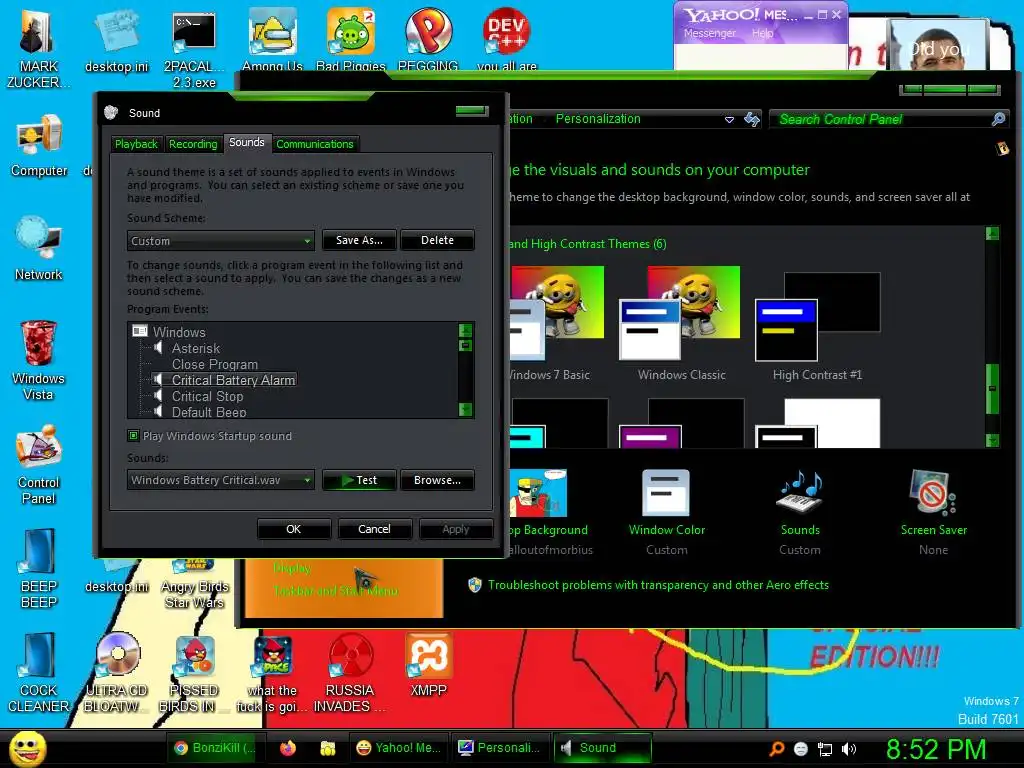Toggle Play Windows Startup sound checkbox
The image size is (1024, 768).
click(133, 436)
